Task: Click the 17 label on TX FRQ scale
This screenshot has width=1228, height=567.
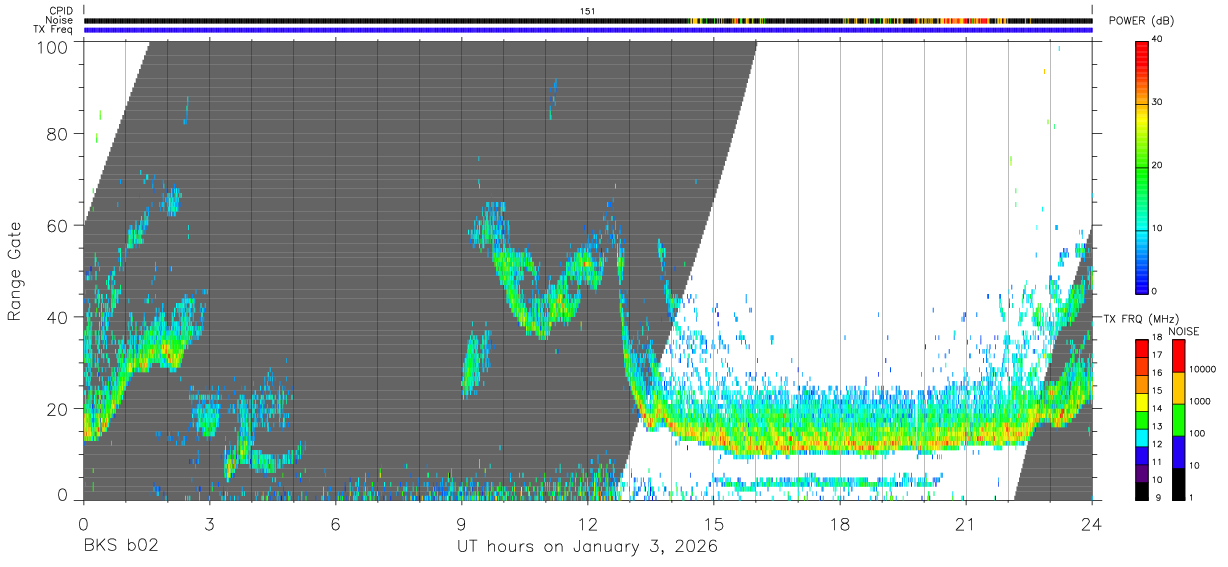Action: [1157, 354]
